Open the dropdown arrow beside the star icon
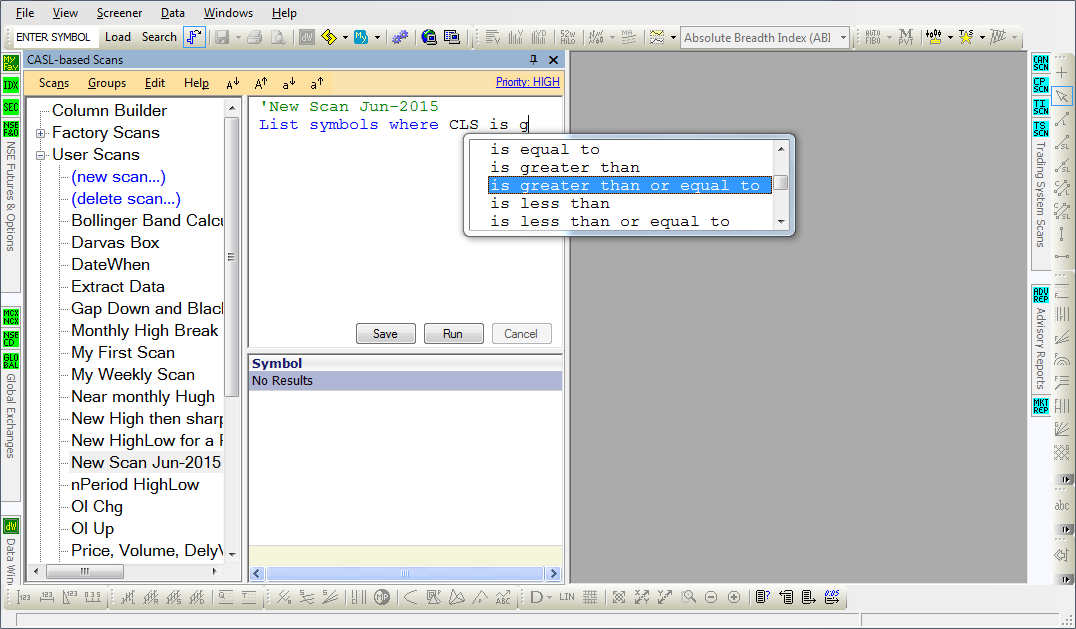1076x629 pixels. coord(983,37)
